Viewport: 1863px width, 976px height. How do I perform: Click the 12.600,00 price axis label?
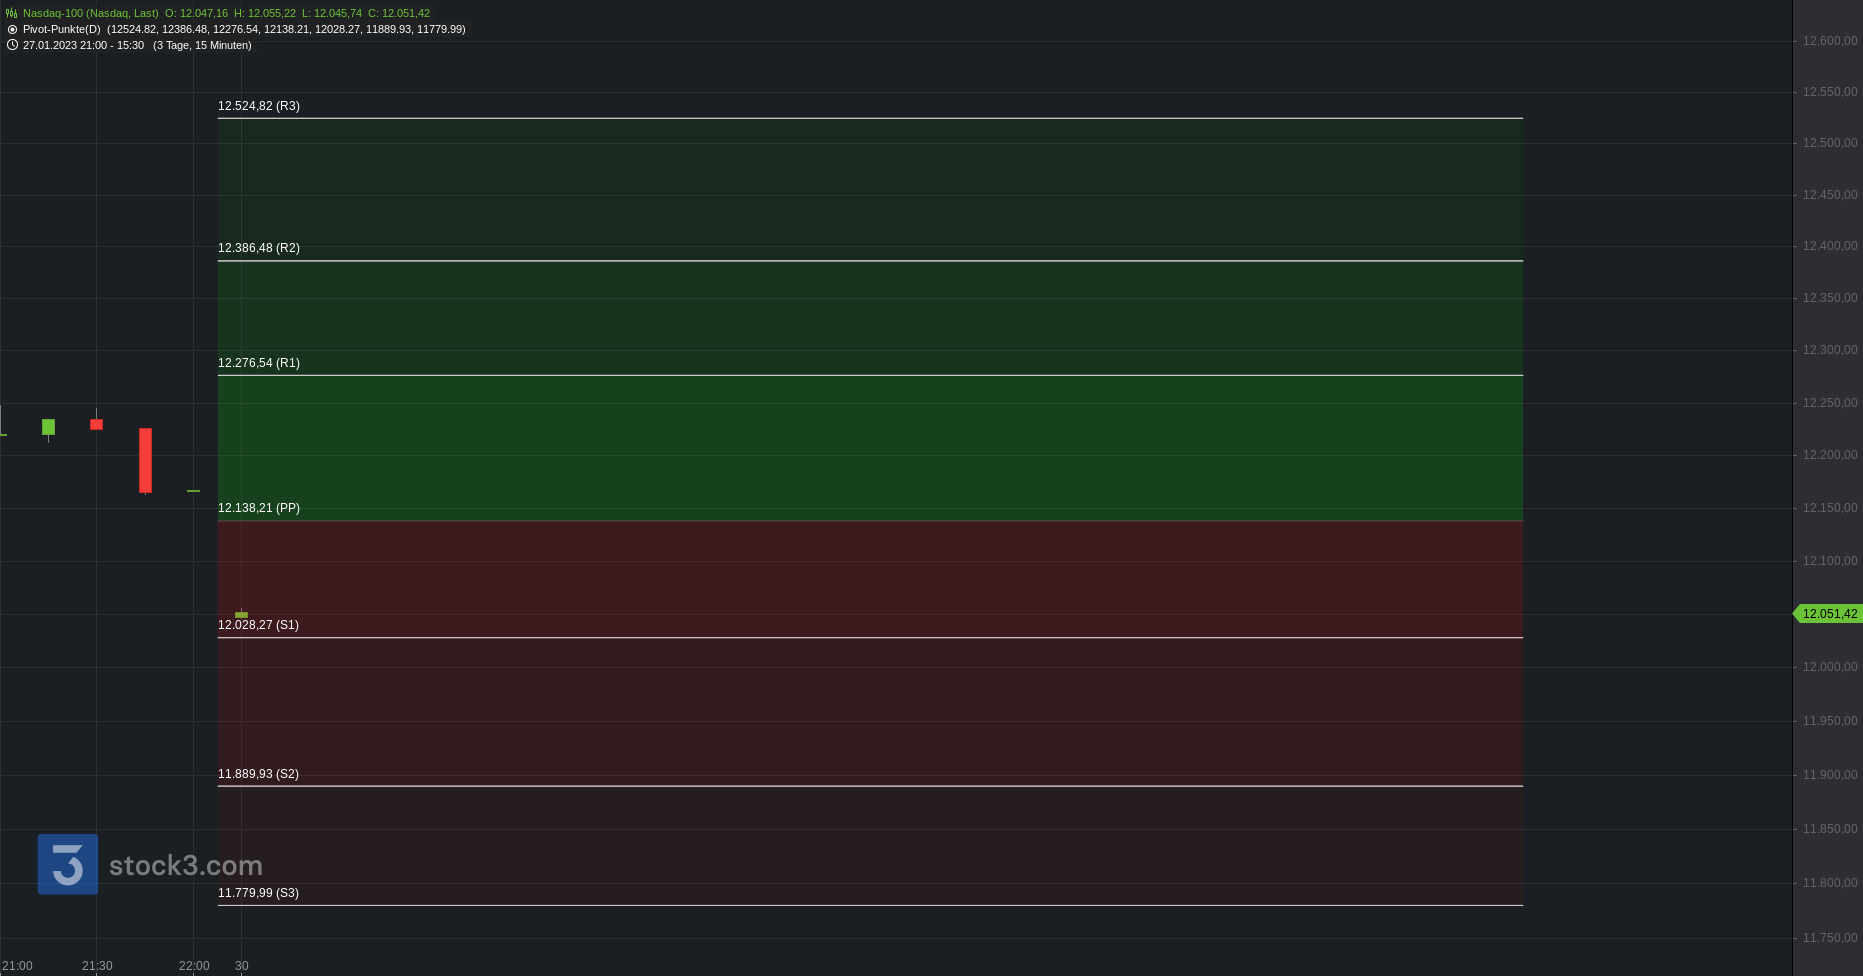coord(1829,41)
